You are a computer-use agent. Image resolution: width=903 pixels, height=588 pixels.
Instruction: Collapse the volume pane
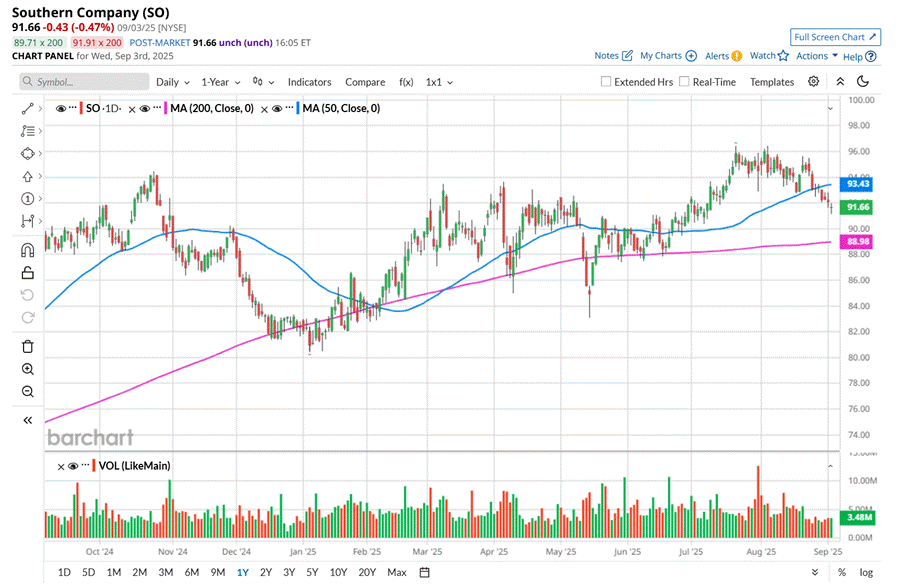[830, 466]
